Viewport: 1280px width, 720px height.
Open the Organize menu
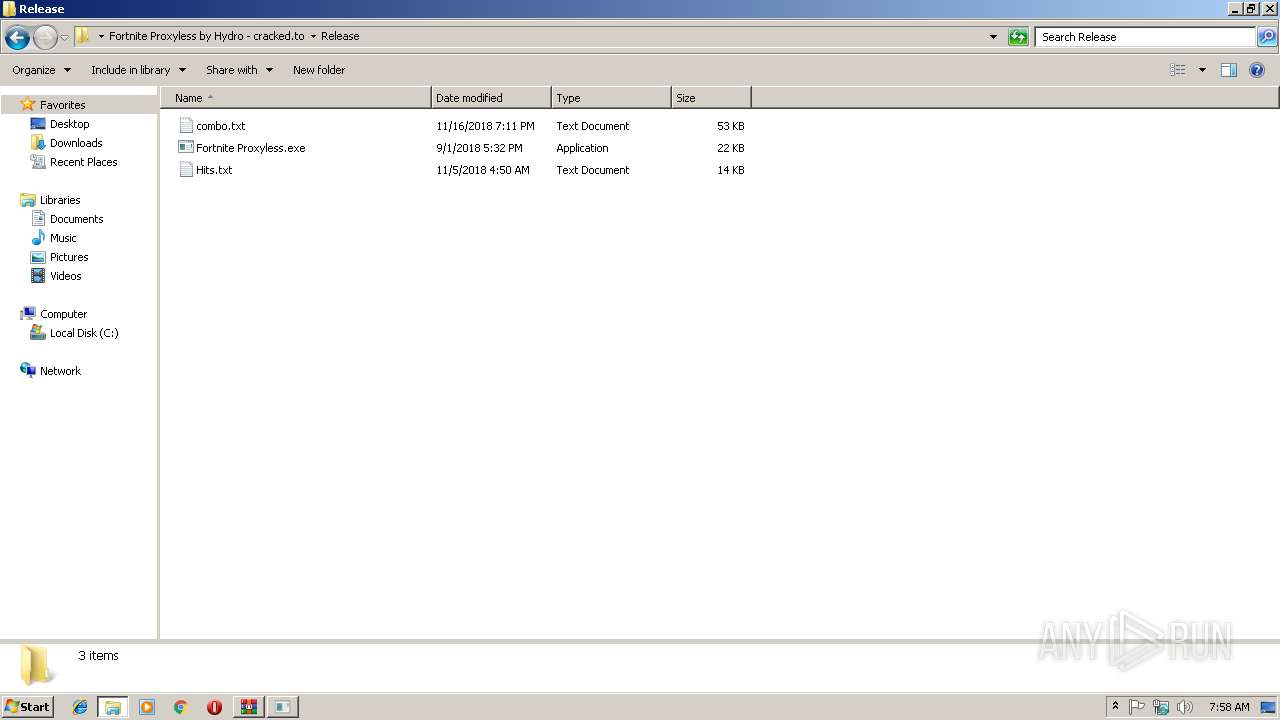pos(41,70)
